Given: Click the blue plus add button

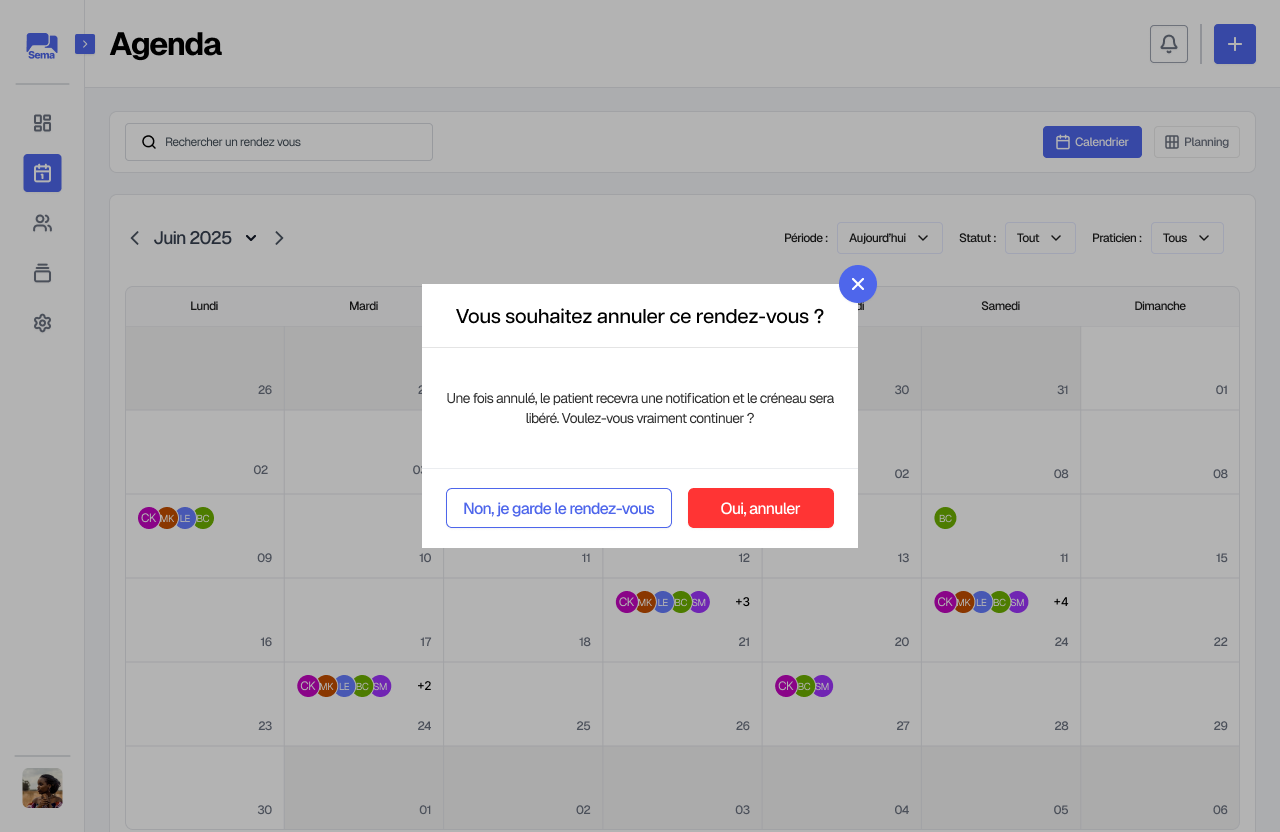Looking at the screenshot, I should (x=1234, y=44).
